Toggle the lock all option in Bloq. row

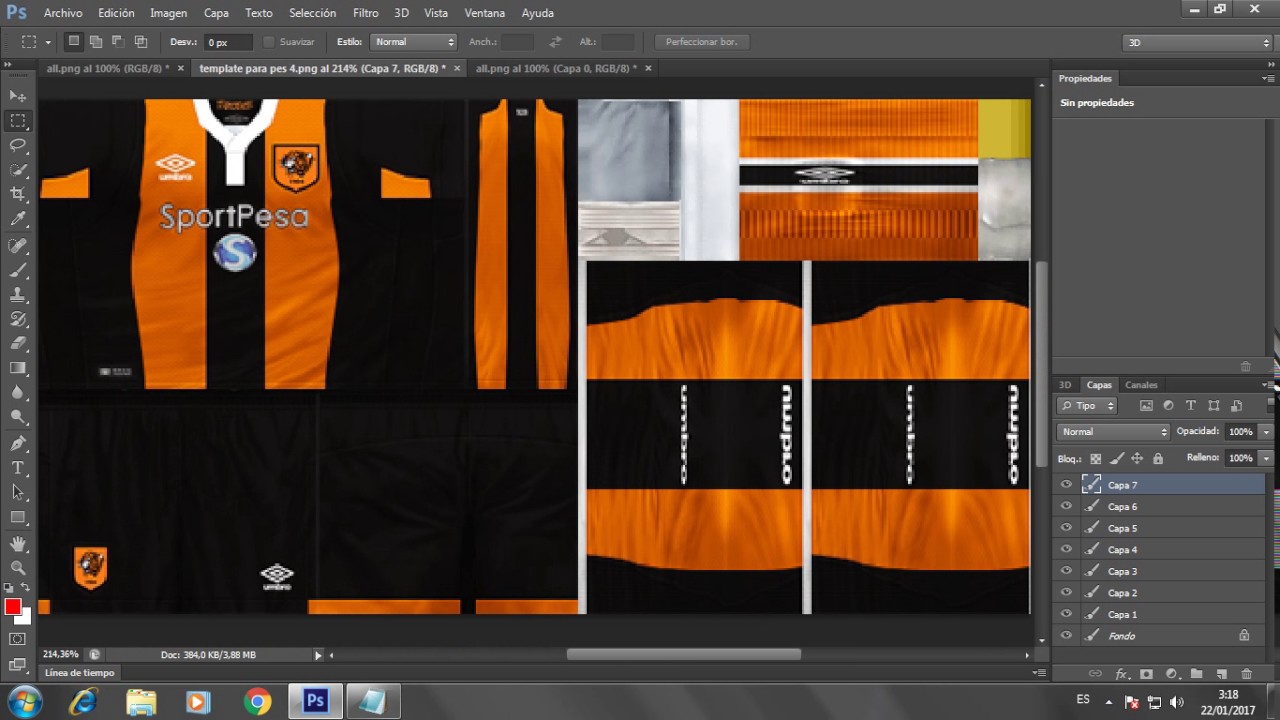coord(1158,458)
